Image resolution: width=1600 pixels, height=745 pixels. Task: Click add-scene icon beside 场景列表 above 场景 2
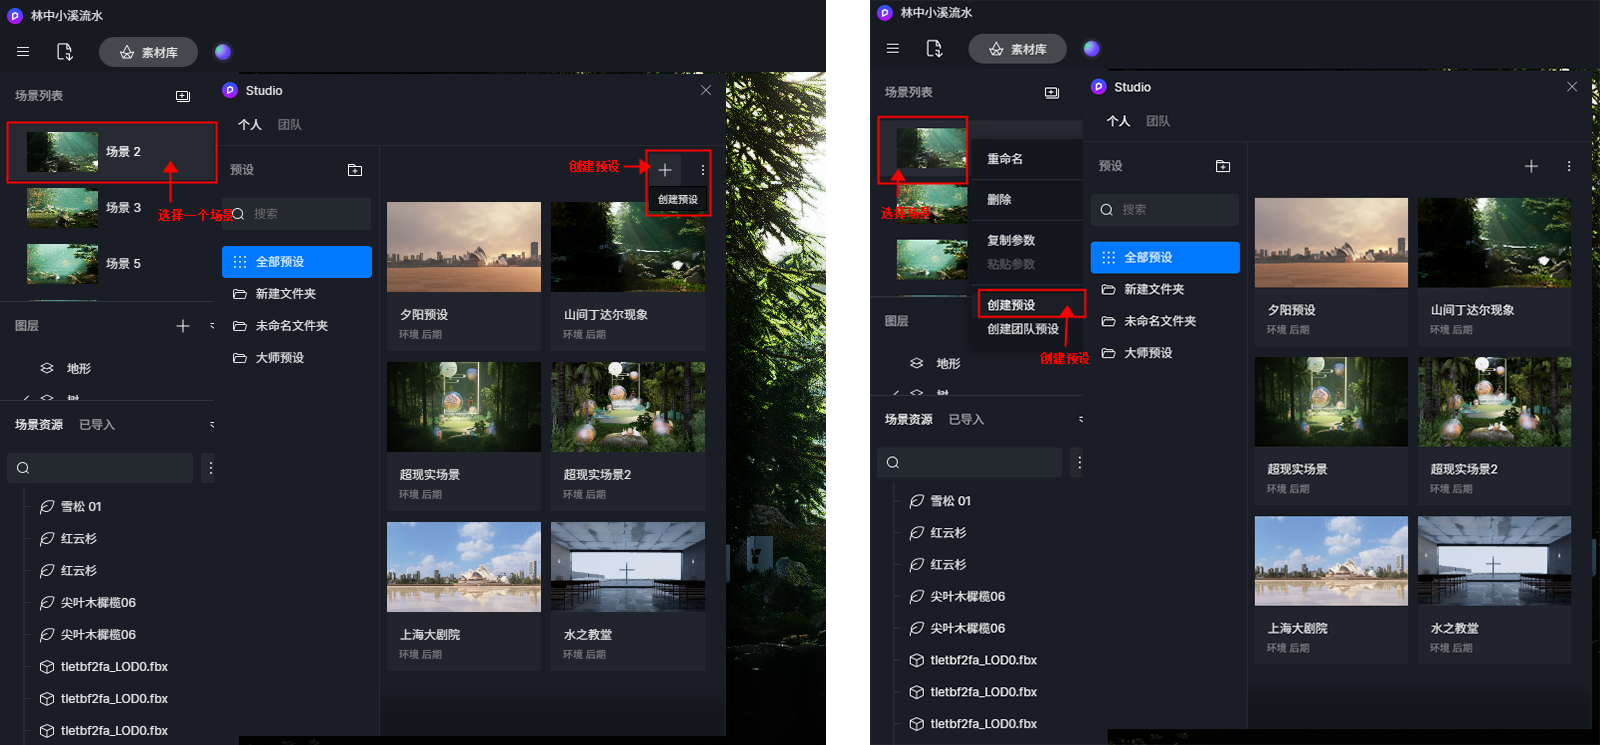pos(183,96)
